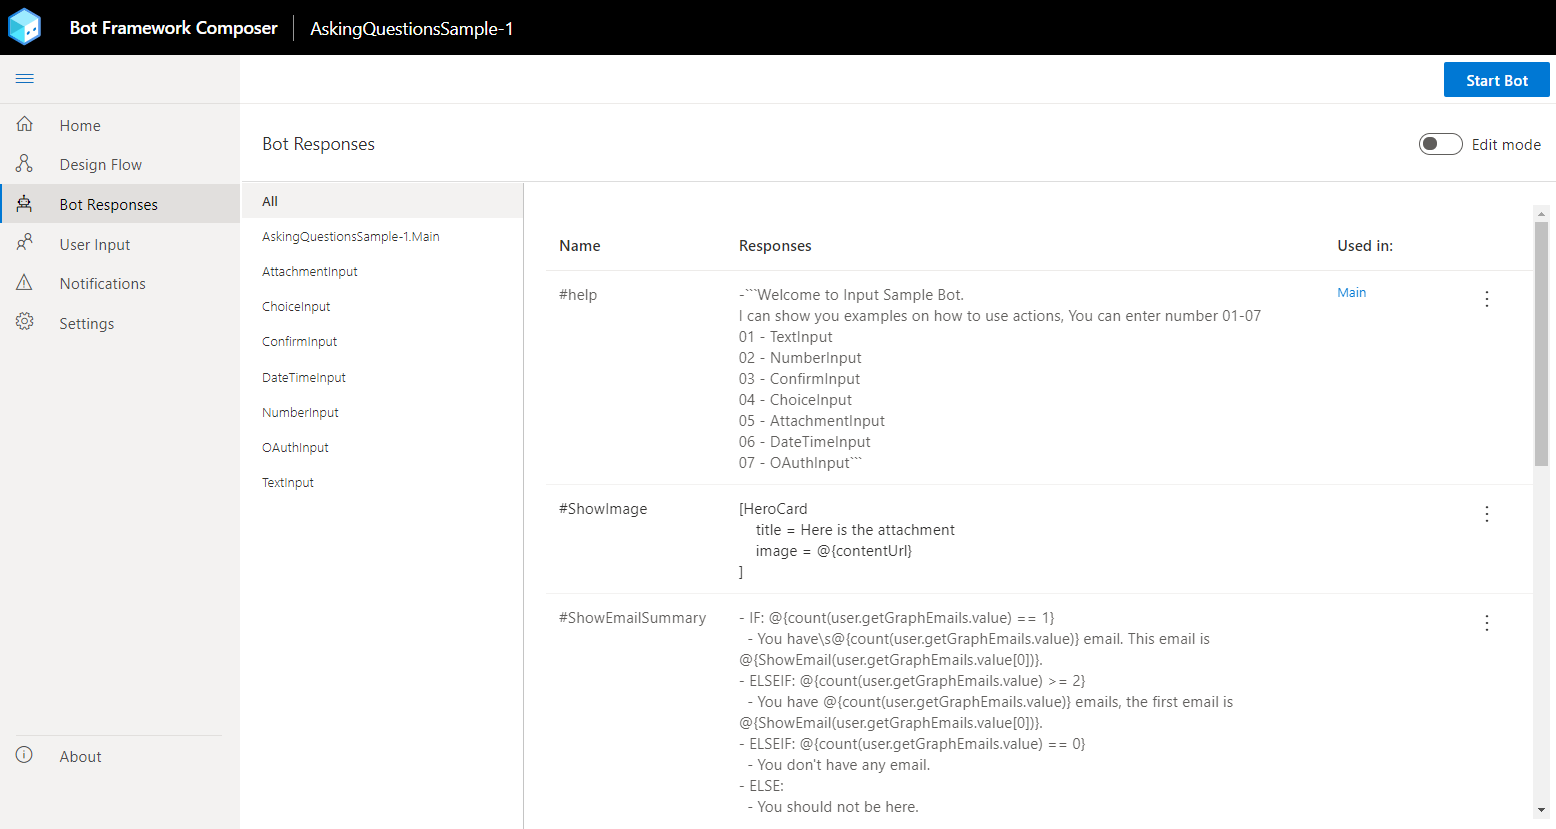Click the Responses column header

(x=775, y=245)
